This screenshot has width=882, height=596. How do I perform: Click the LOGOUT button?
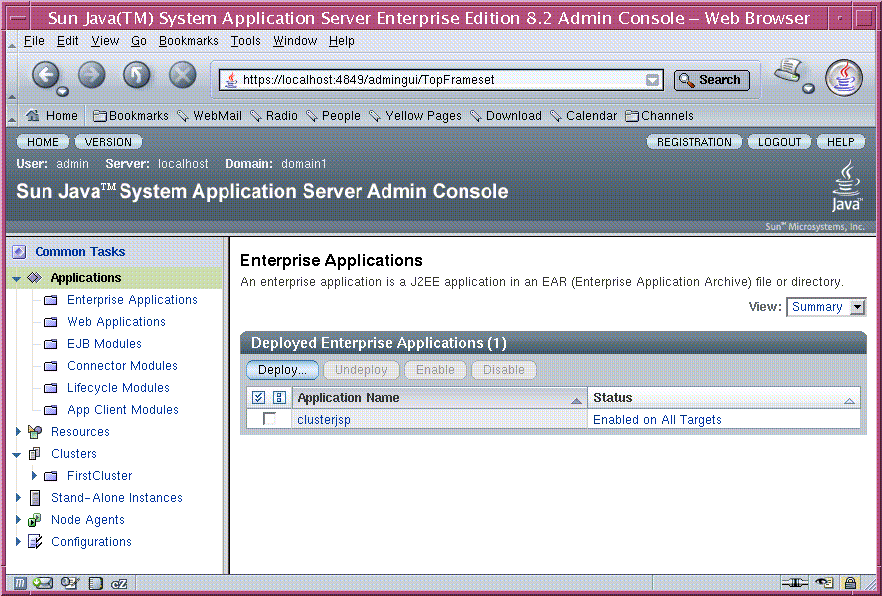pyautogui.click(x=779, y=142)
